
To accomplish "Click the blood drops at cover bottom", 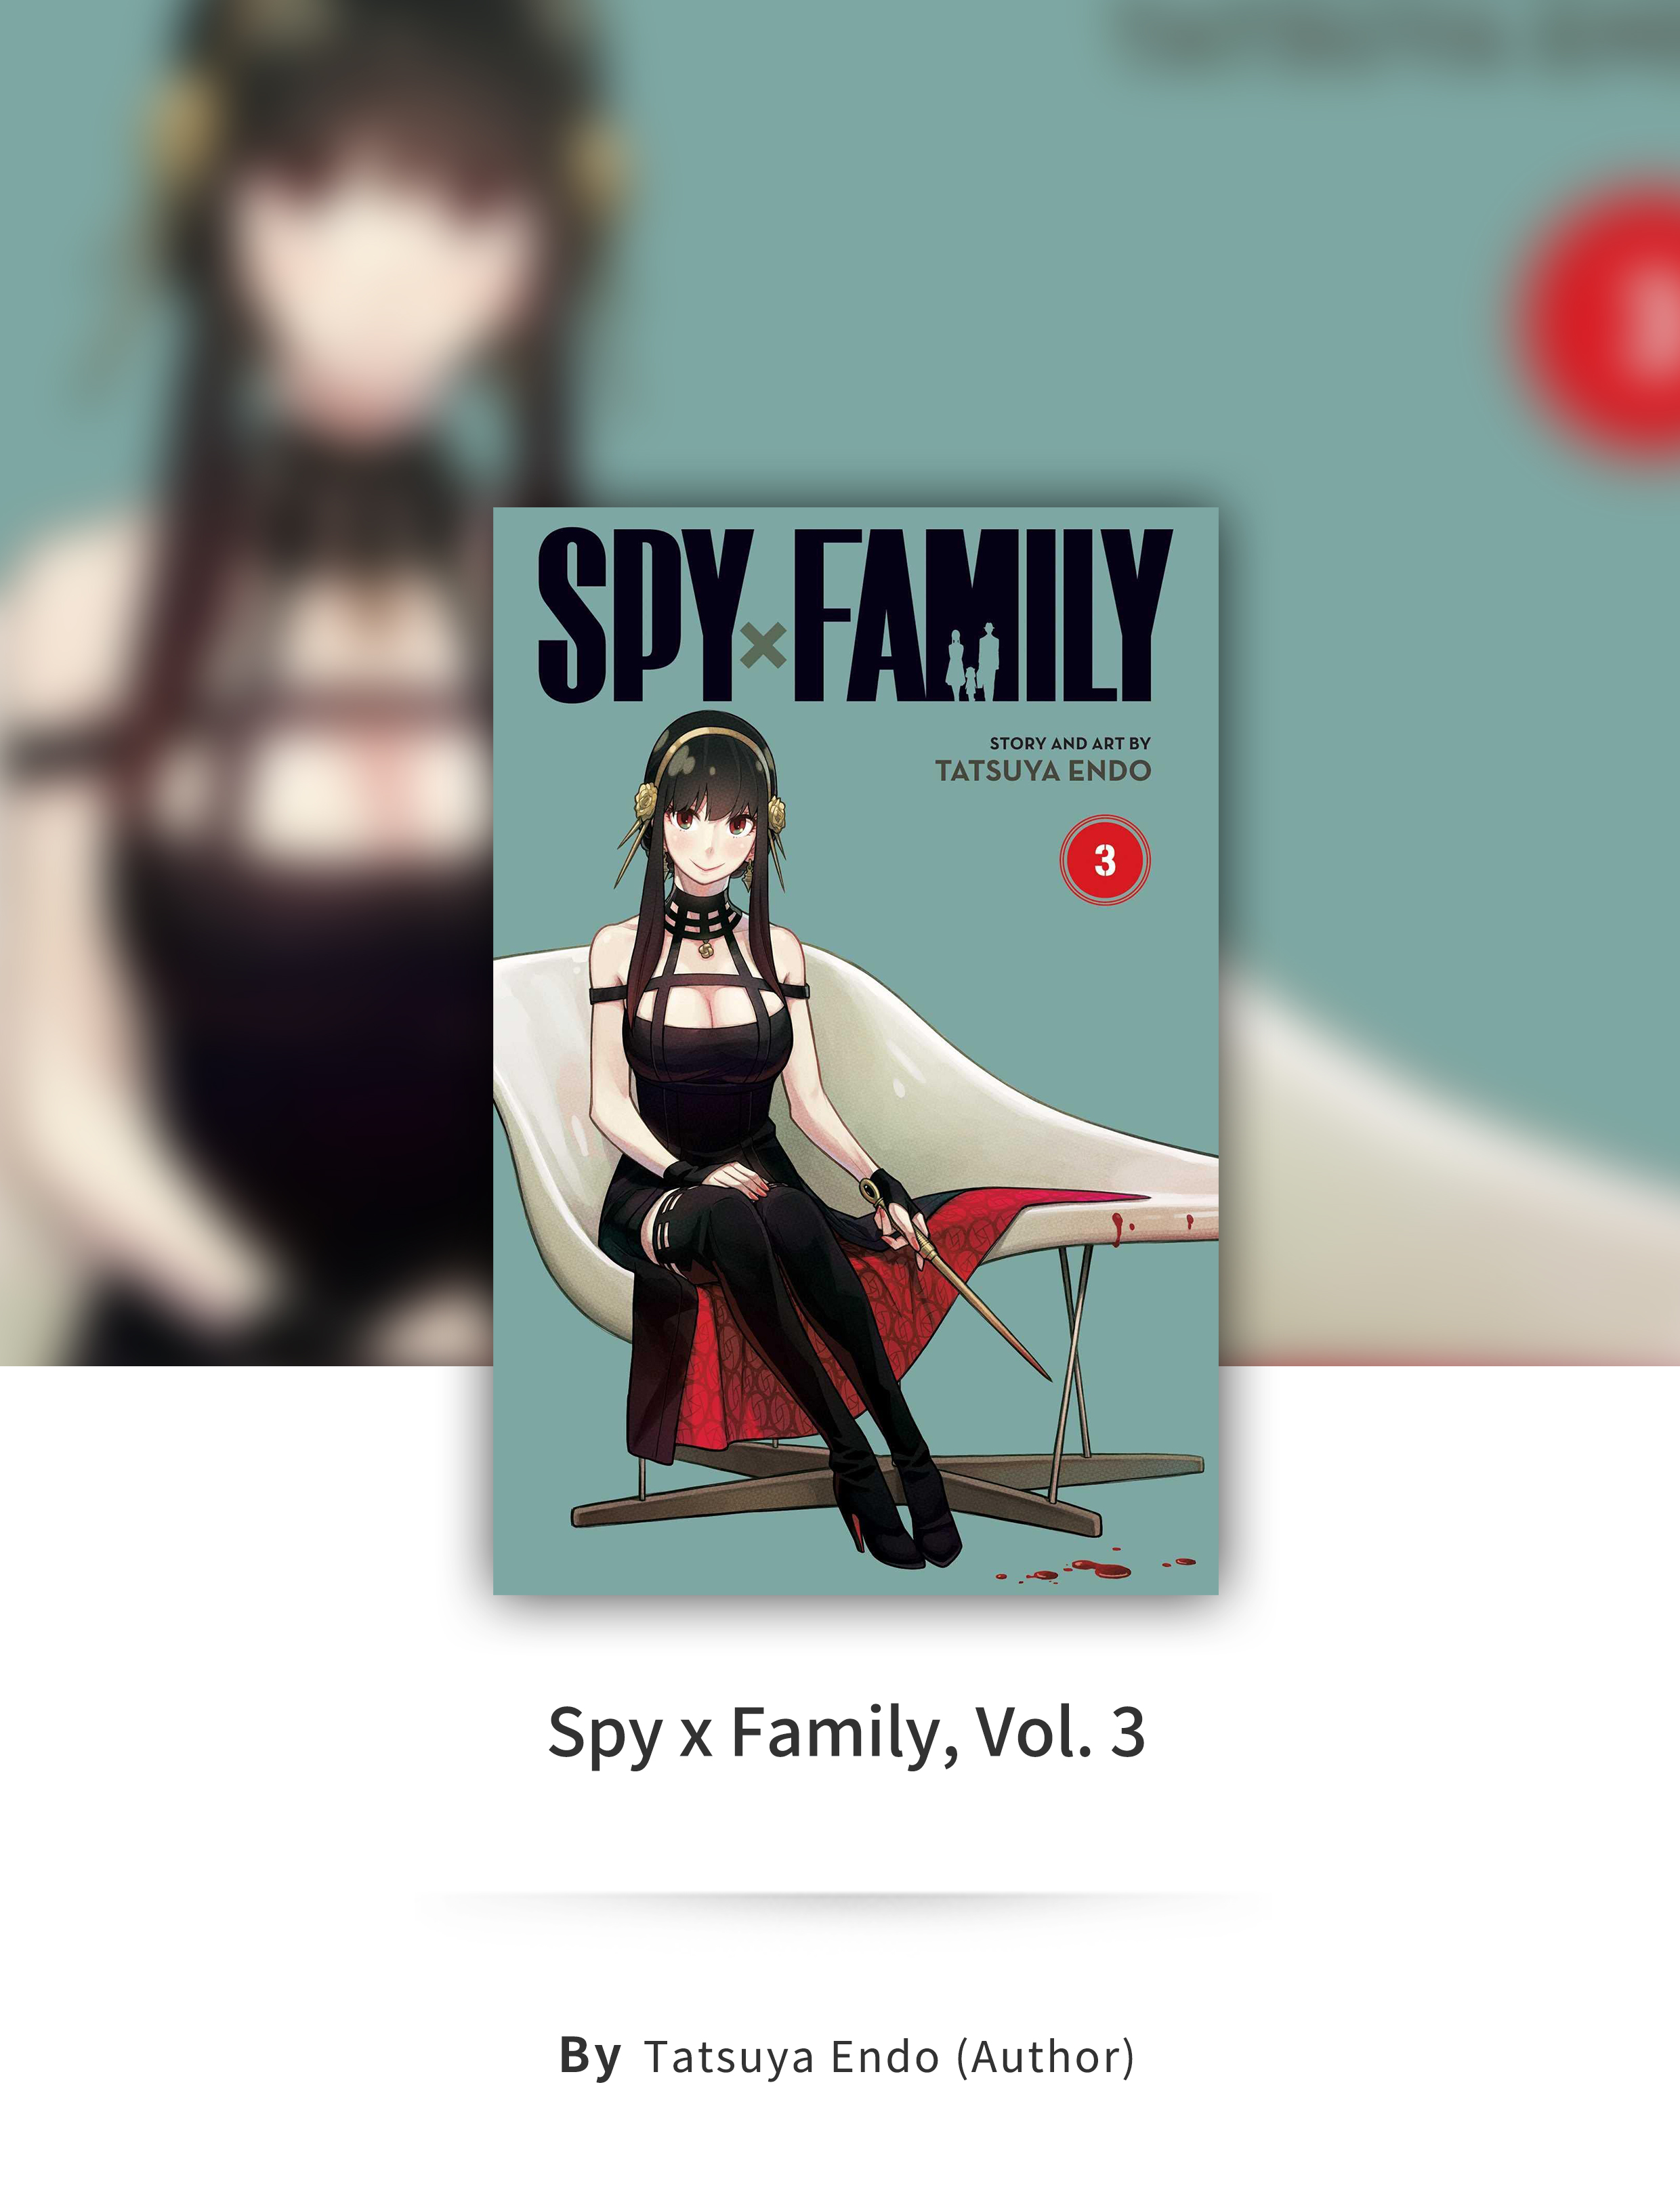I will point(1095,1567).
